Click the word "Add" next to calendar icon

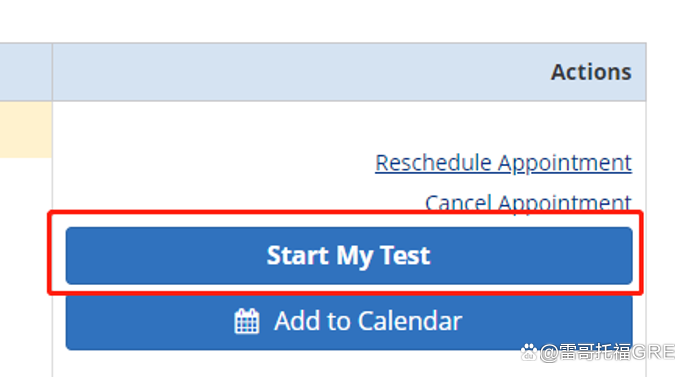coord(297,321)
